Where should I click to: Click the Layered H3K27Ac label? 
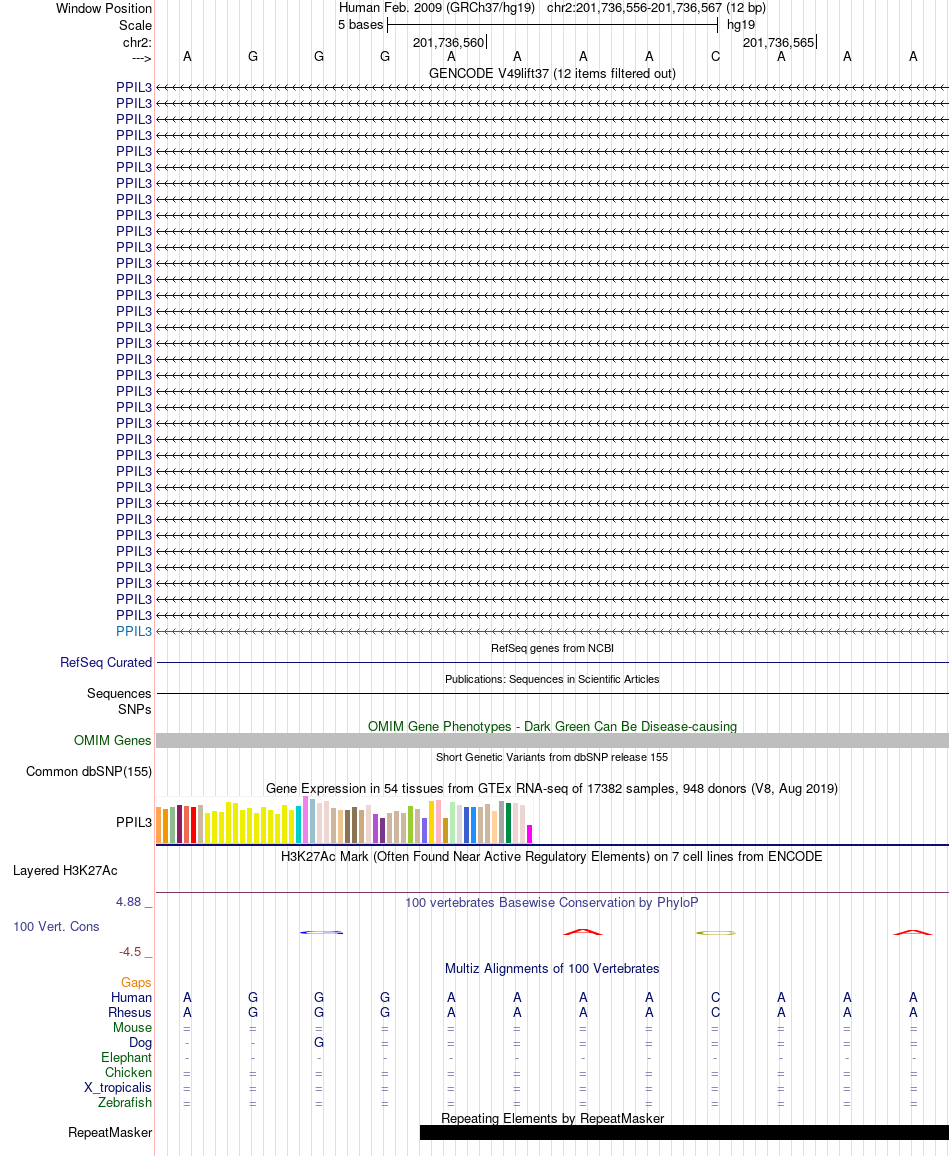pos(65,871)
